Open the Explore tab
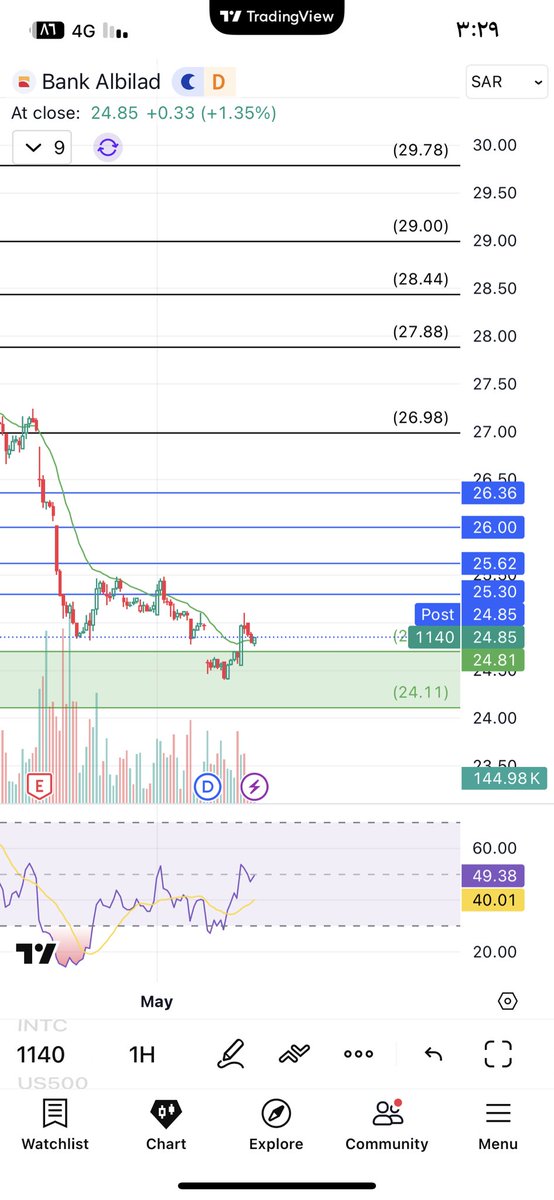The image size is (554, 1200). pos(276,1125)
